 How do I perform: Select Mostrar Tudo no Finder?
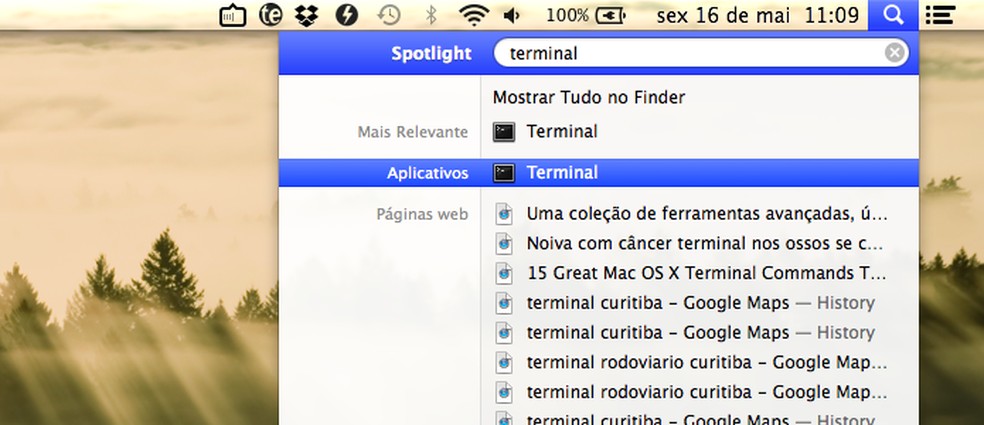click(x=589, y=97)
